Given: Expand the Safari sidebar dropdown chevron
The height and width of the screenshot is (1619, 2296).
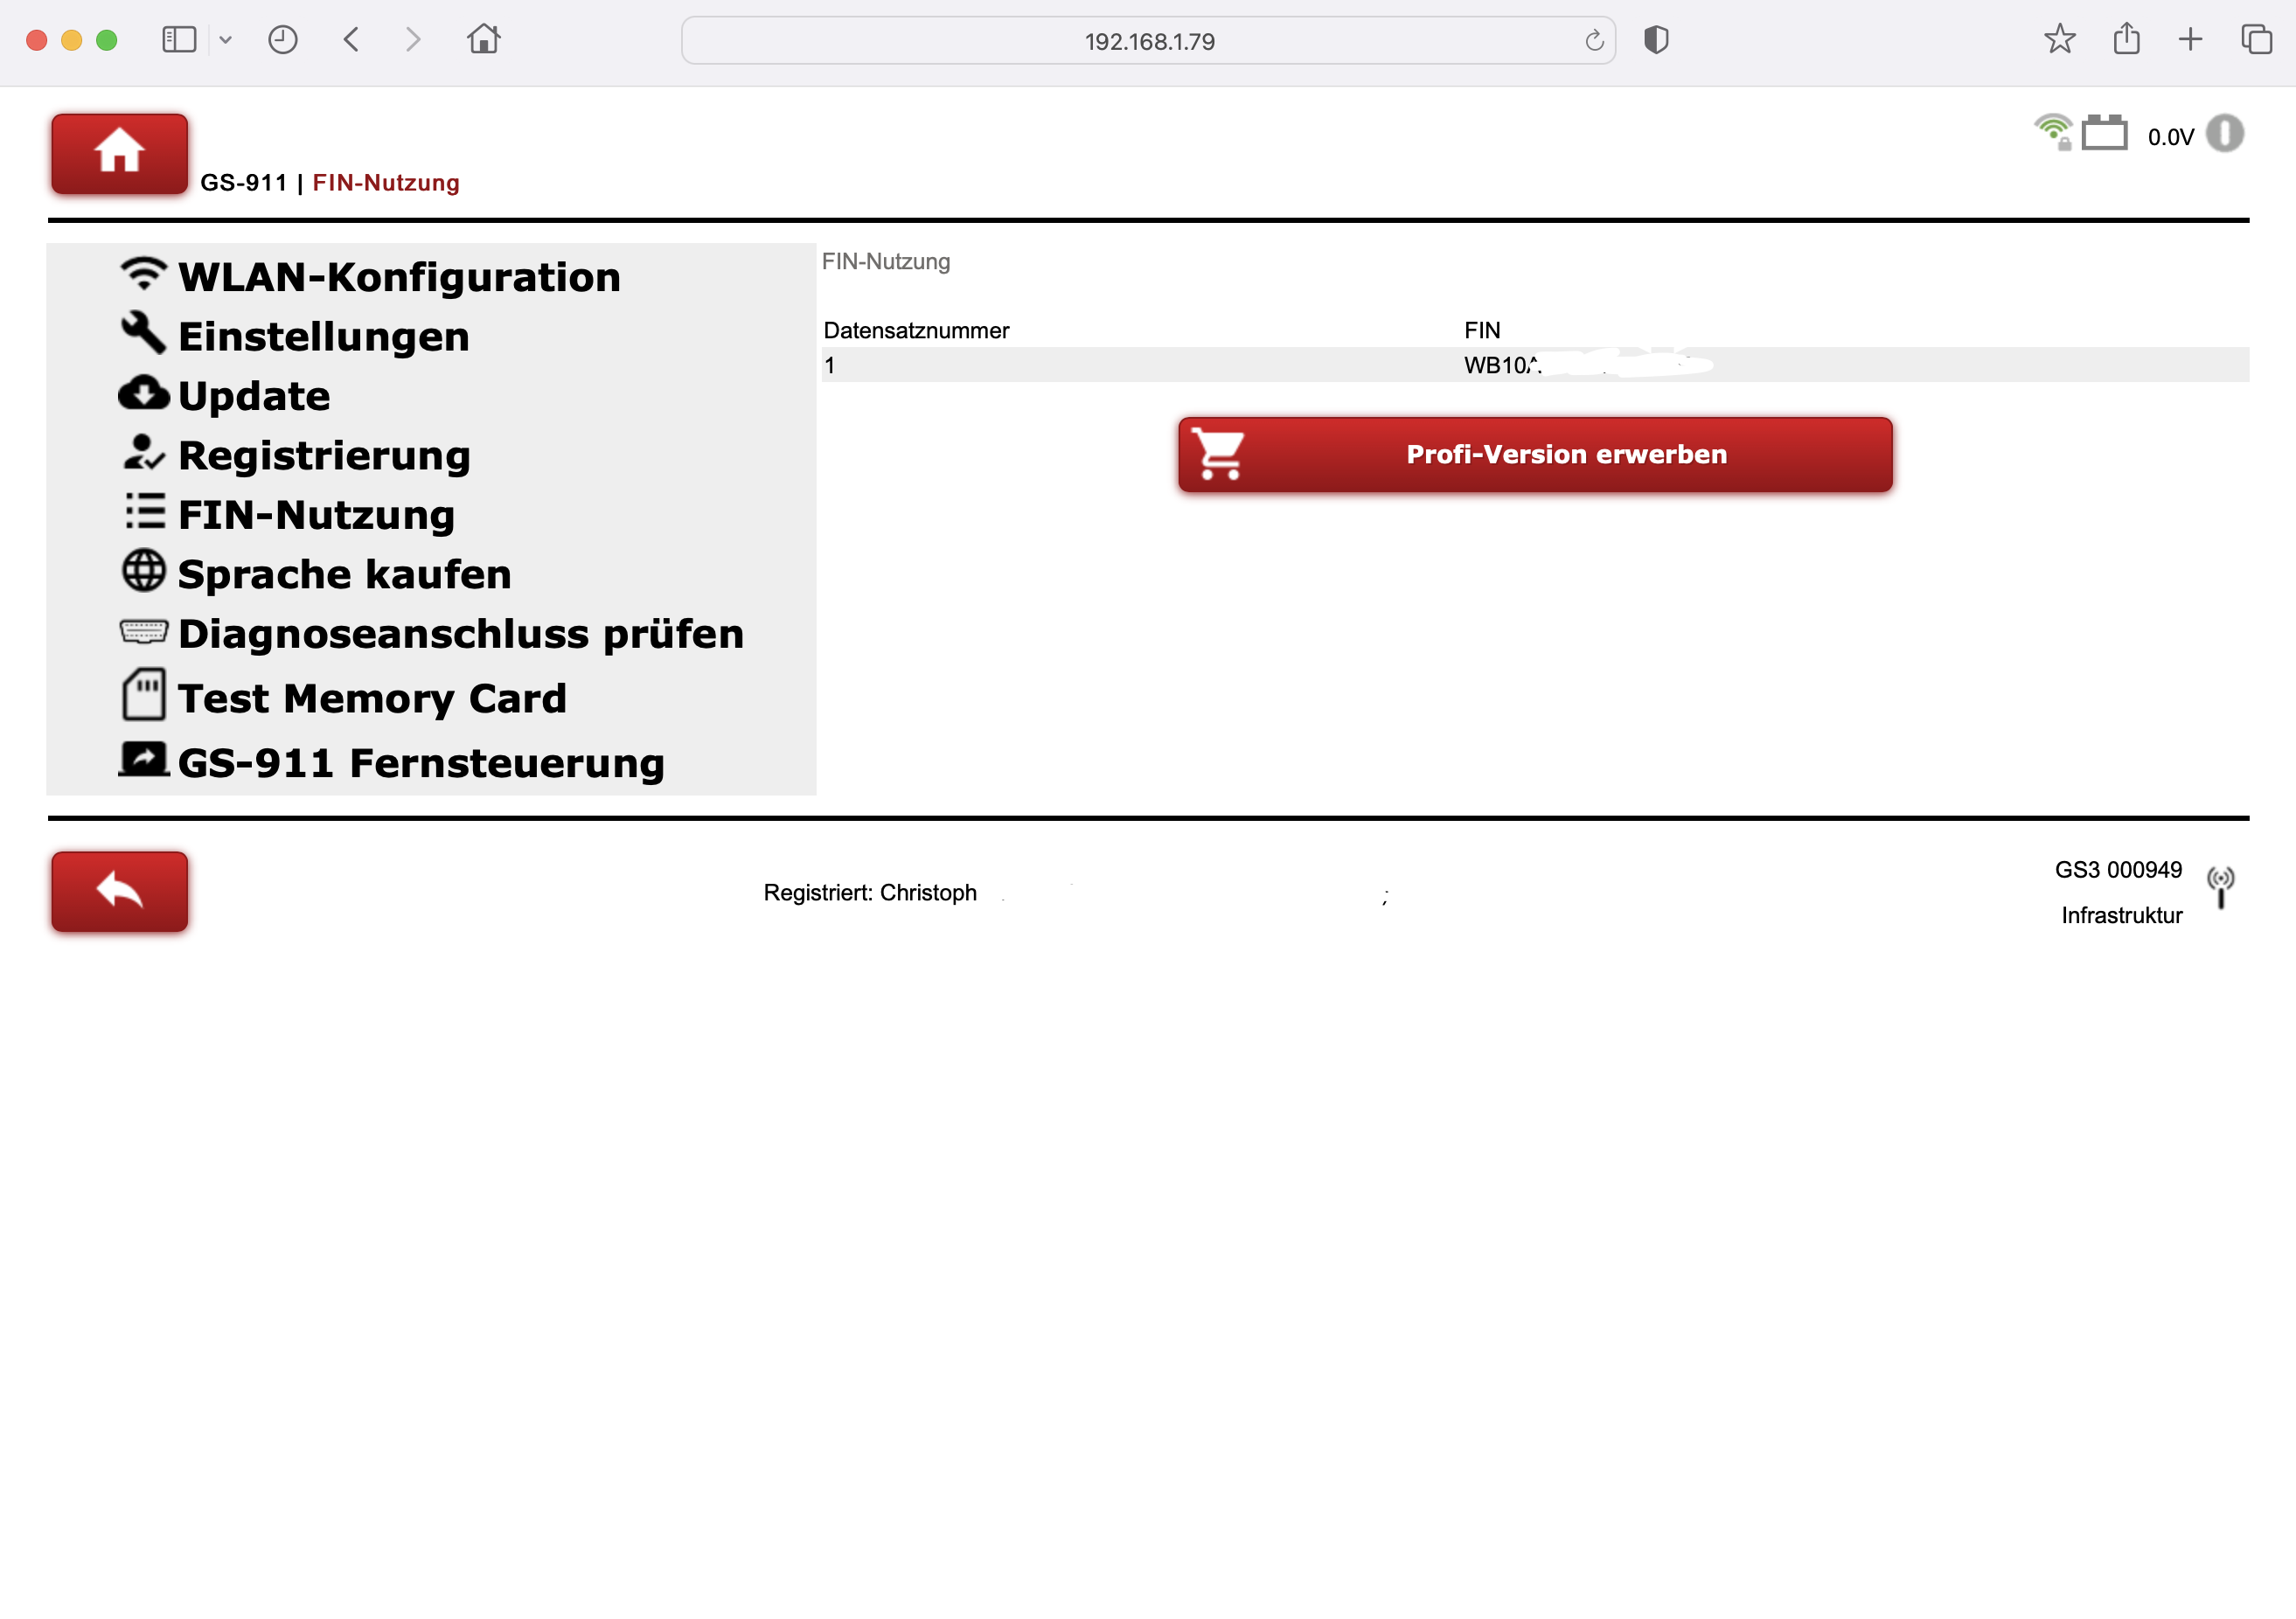Looking at the screenshot, I should [226, 40].
